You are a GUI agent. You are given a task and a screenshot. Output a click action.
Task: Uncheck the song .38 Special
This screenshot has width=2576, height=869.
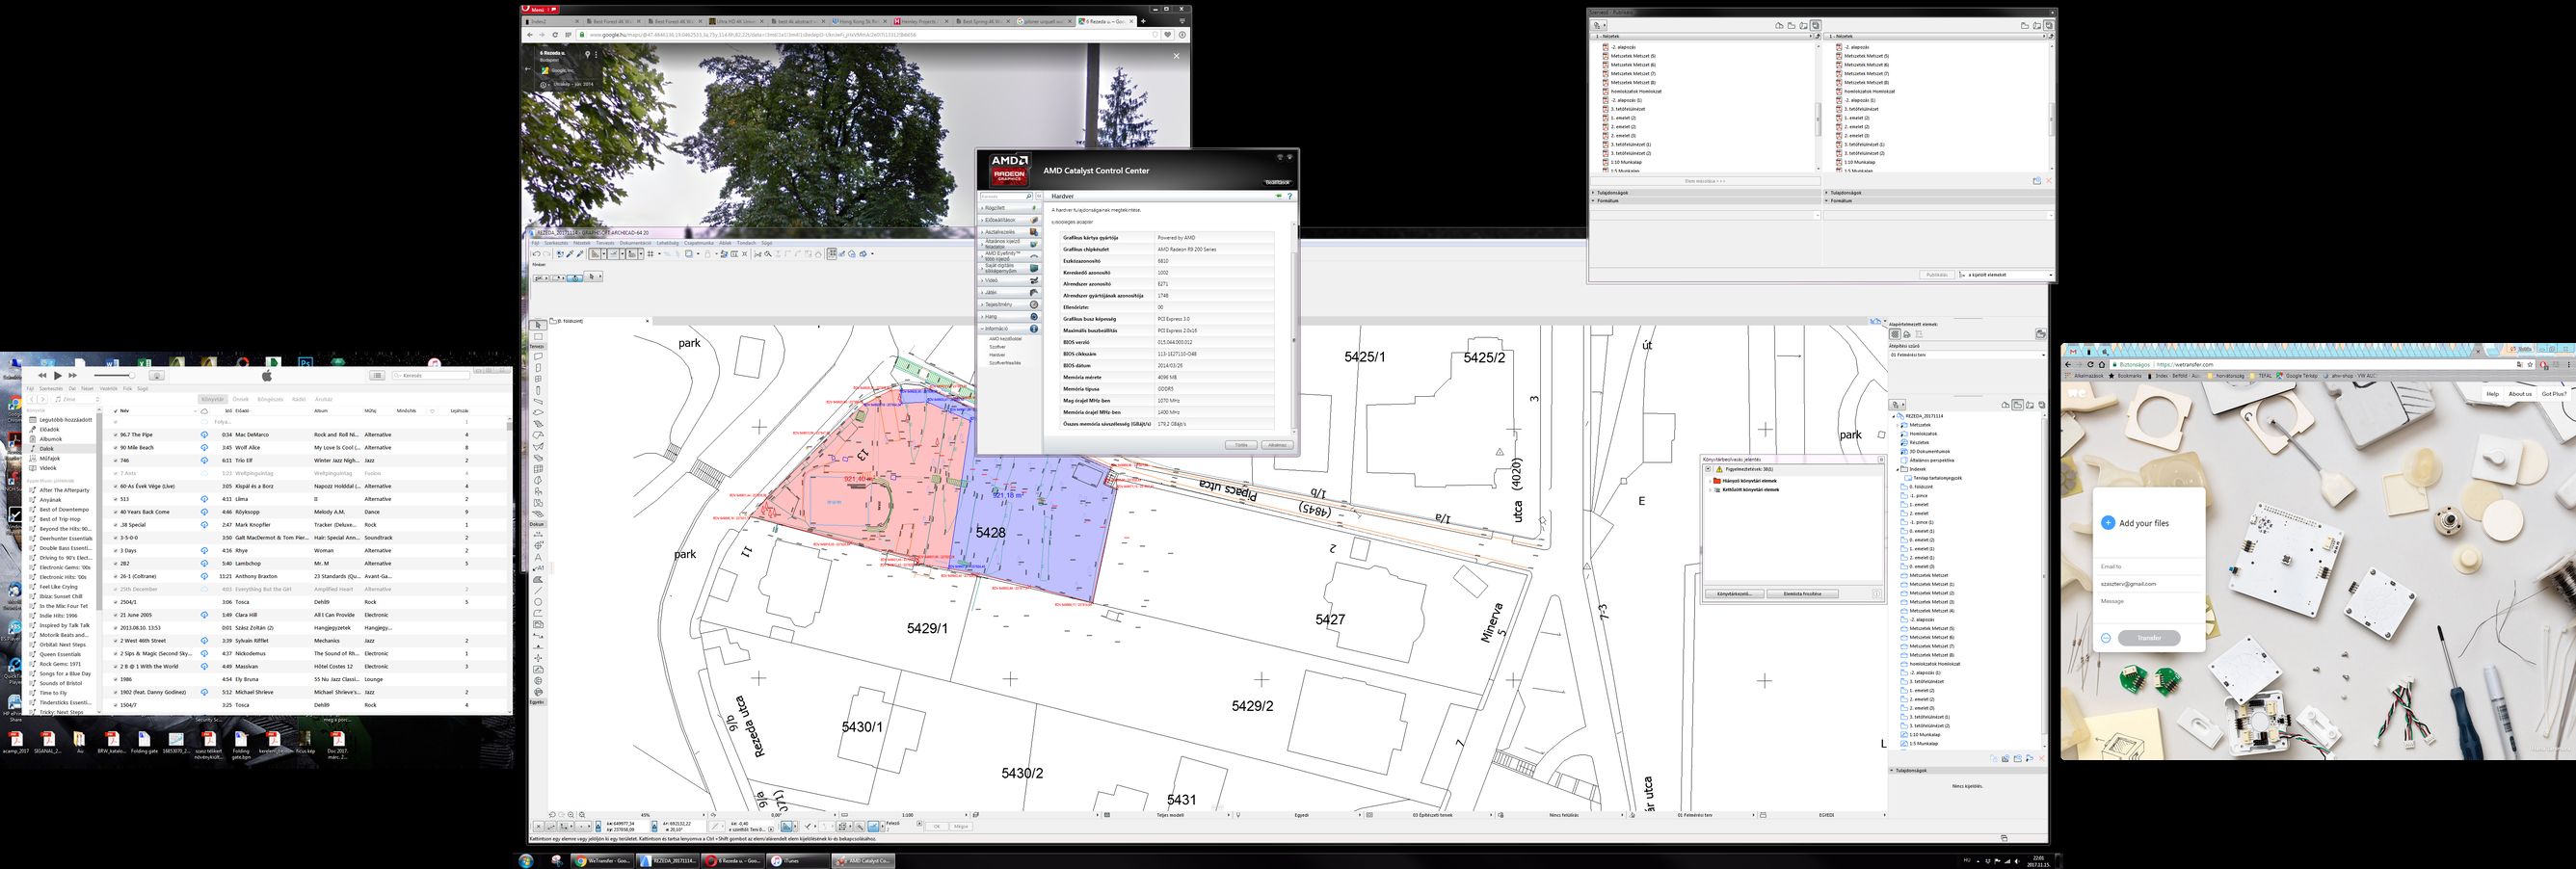(x=115, y=525)
